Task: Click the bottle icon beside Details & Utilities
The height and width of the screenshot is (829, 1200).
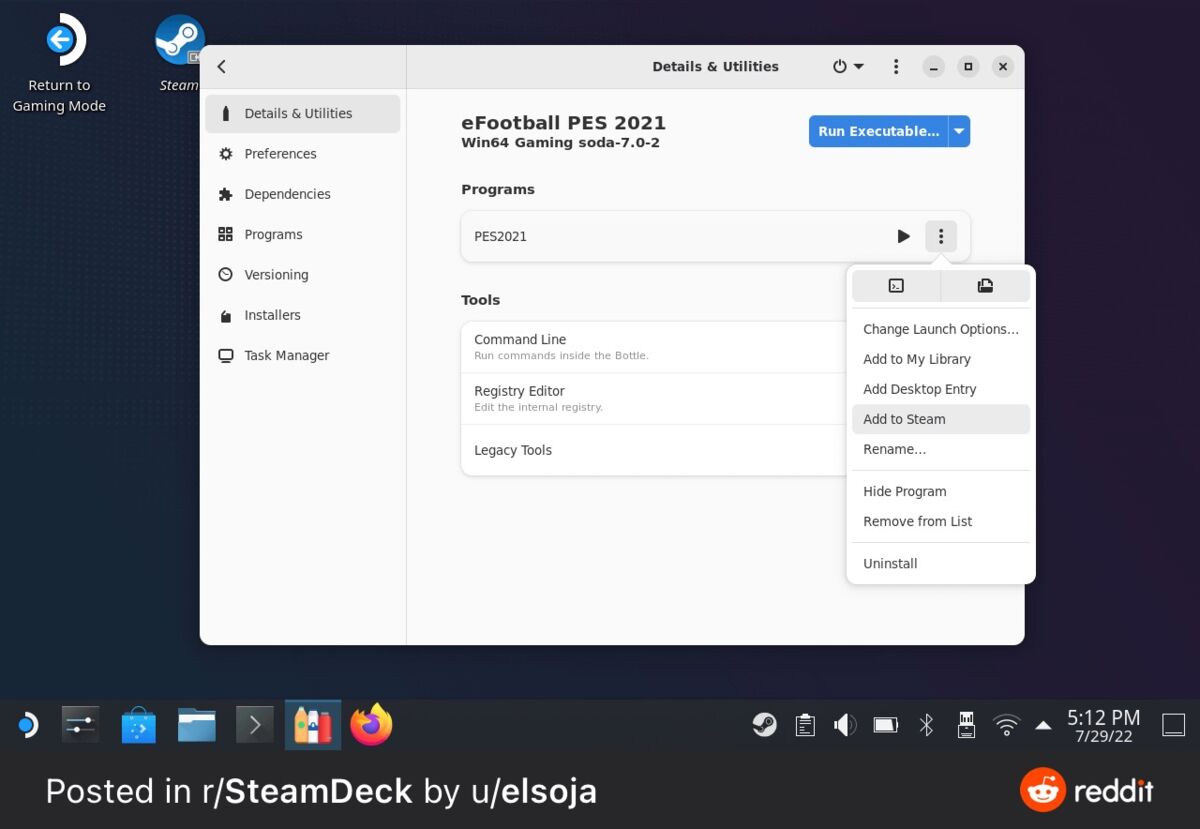Action: pos(225,113)
